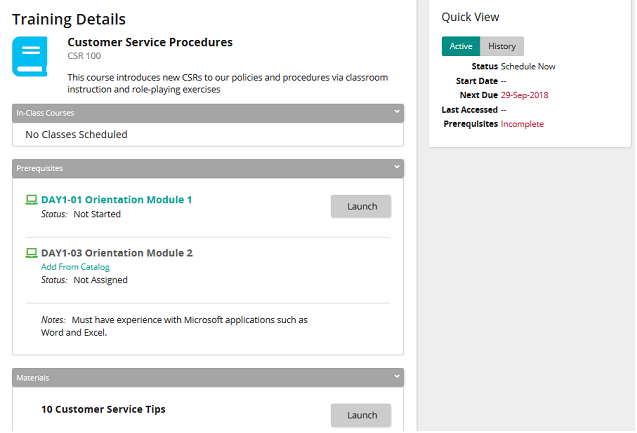The width and height of the screenshot is (637, 433).
Task: Click the In-Class Courses header bar
Action: coord(208,113)
